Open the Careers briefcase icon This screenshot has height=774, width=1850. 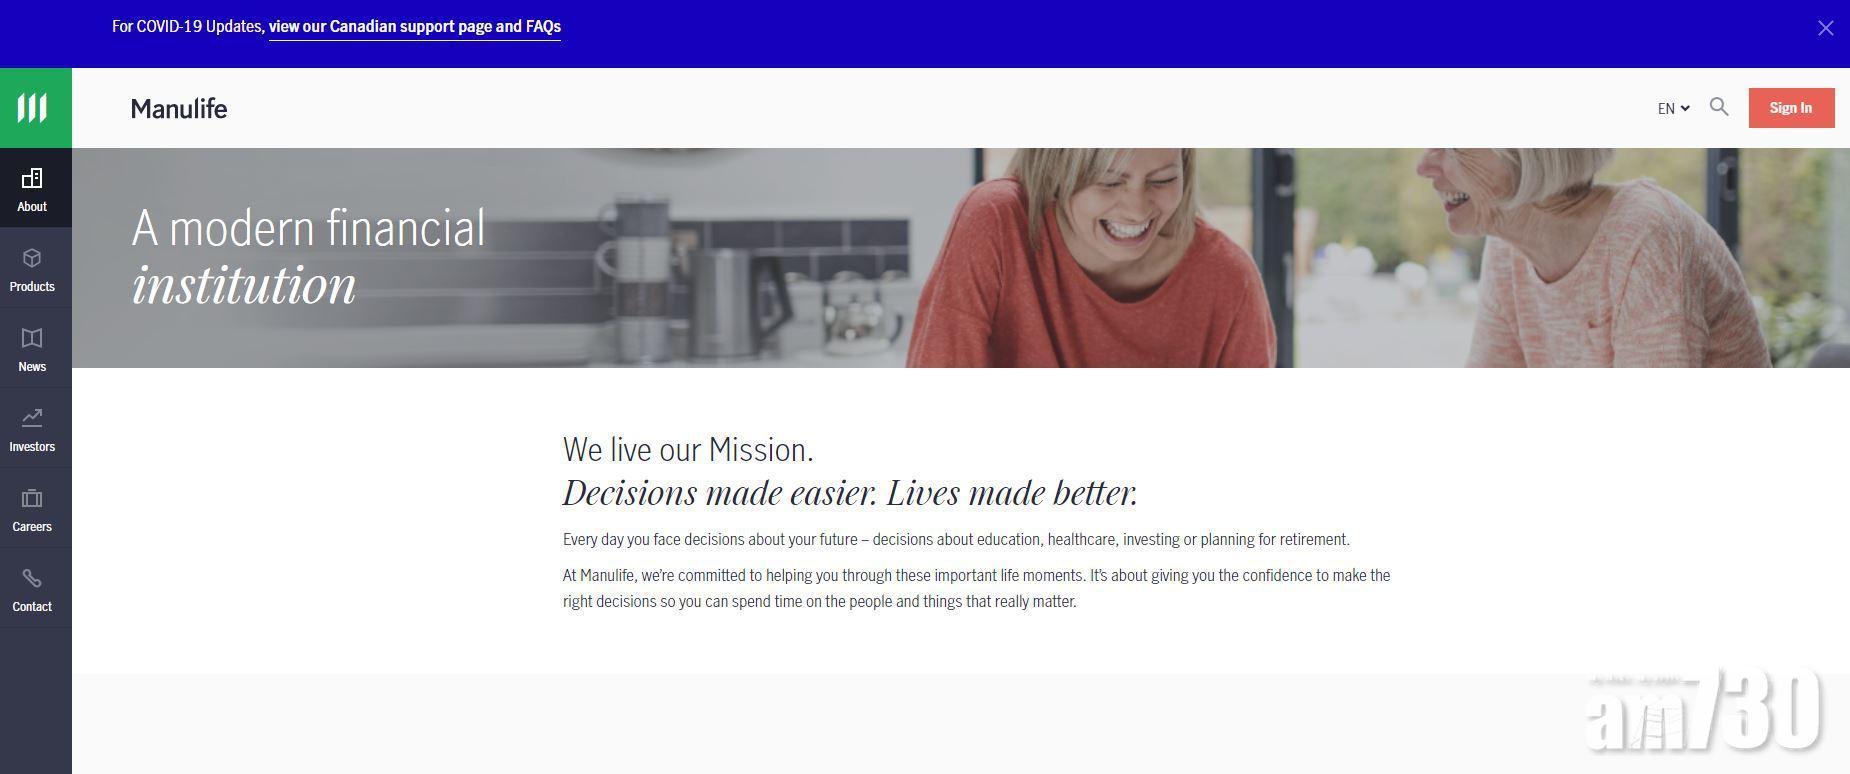coord(32,498)
